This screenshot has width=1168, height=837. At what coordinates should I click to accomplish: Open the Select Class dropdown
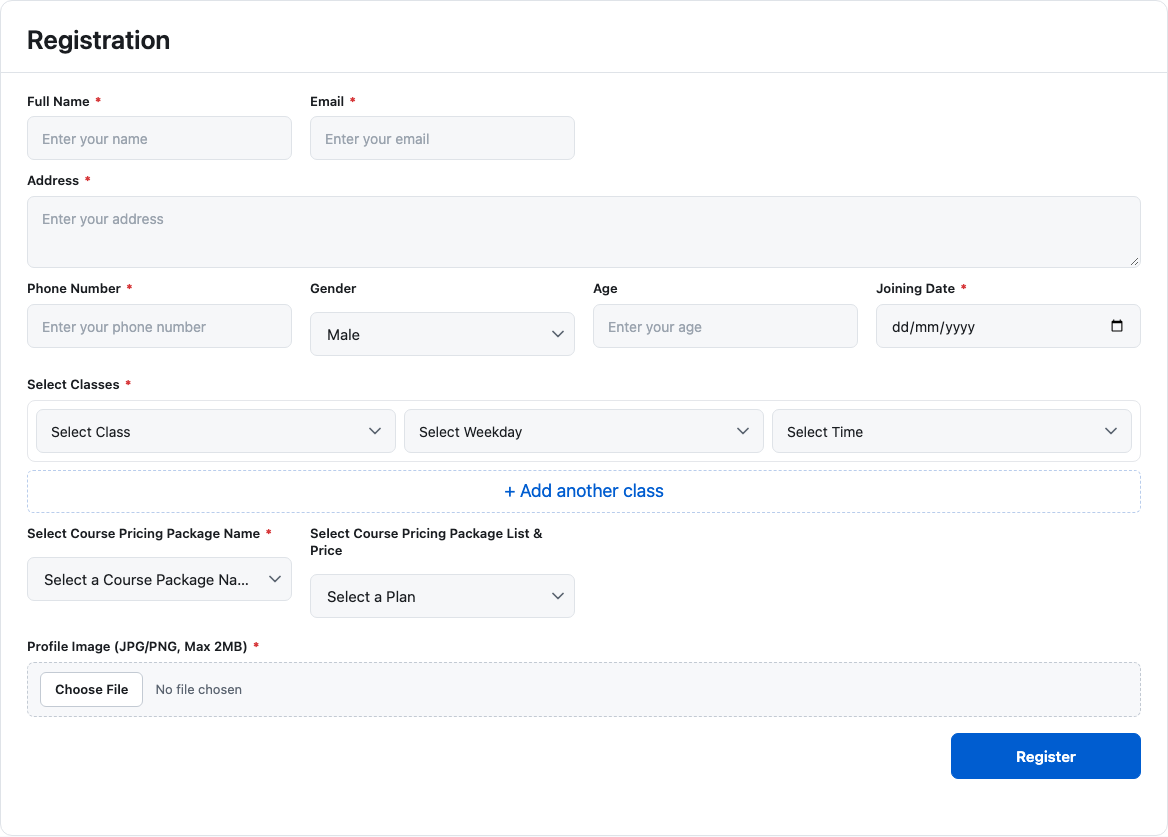216,431
